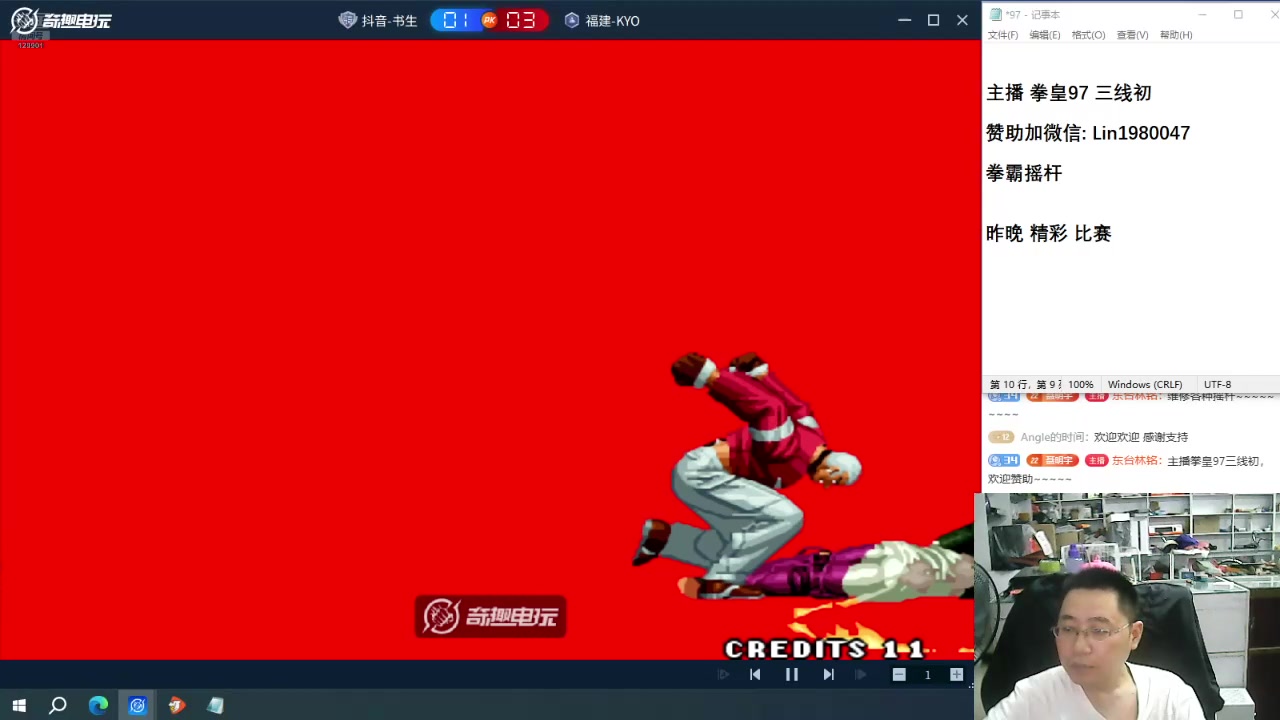
Task: Click 主播 badge in bottom chat message
Action: [1096, 461]
